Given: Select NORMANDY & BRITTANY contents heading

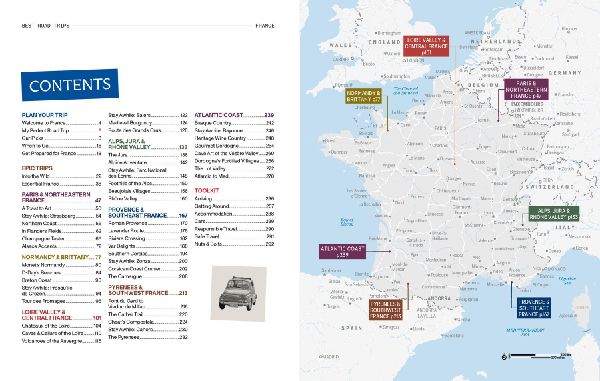Looking at the screenshot, I should tap(62, 257).
